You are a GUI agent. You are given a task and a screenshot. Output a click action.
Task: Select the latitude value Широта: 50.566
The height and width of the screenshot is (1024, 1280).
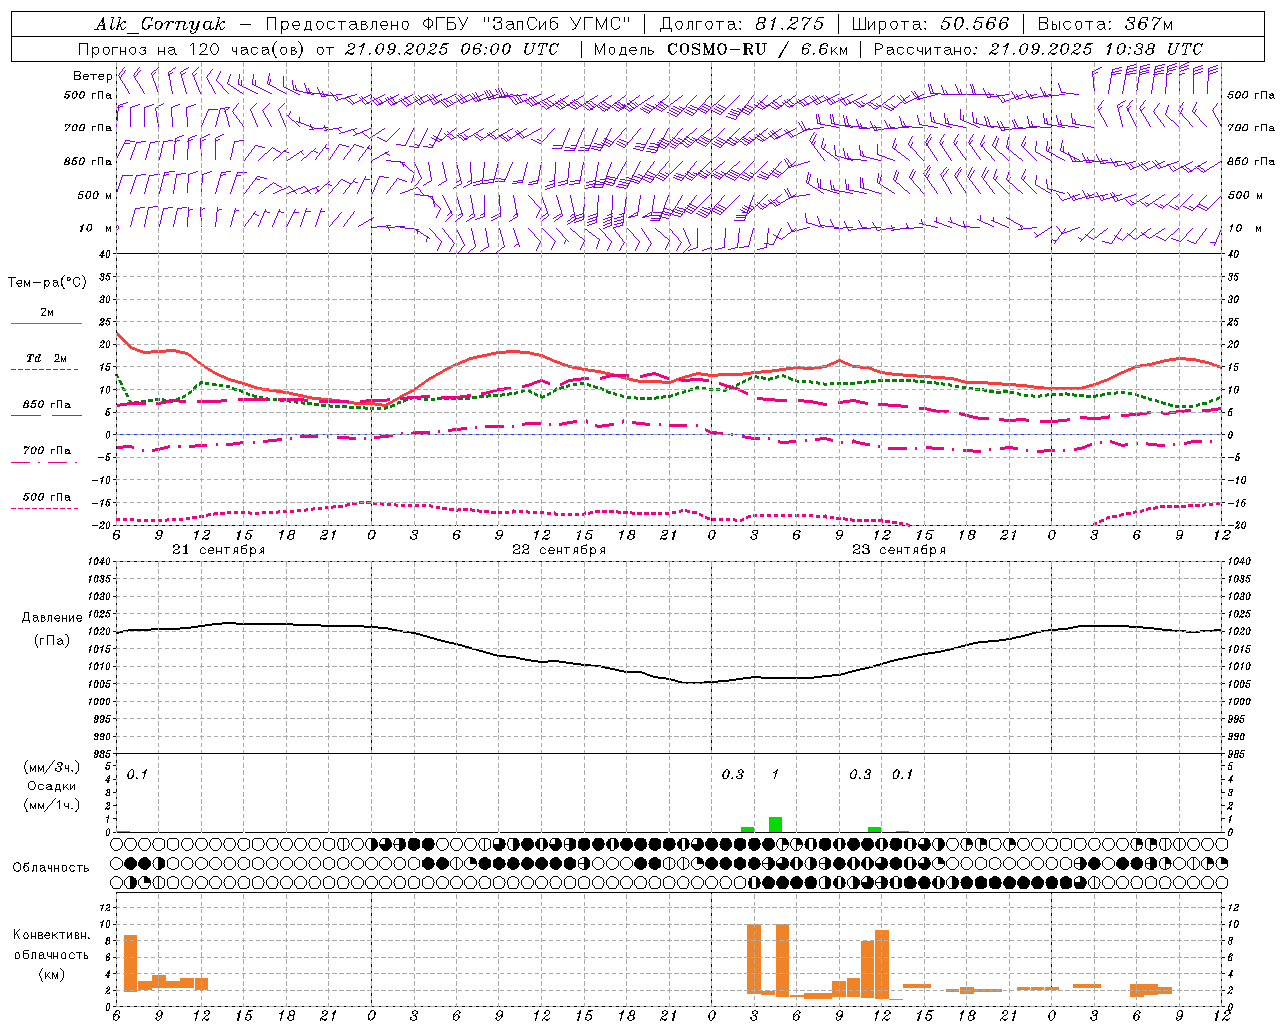(929, 24)
